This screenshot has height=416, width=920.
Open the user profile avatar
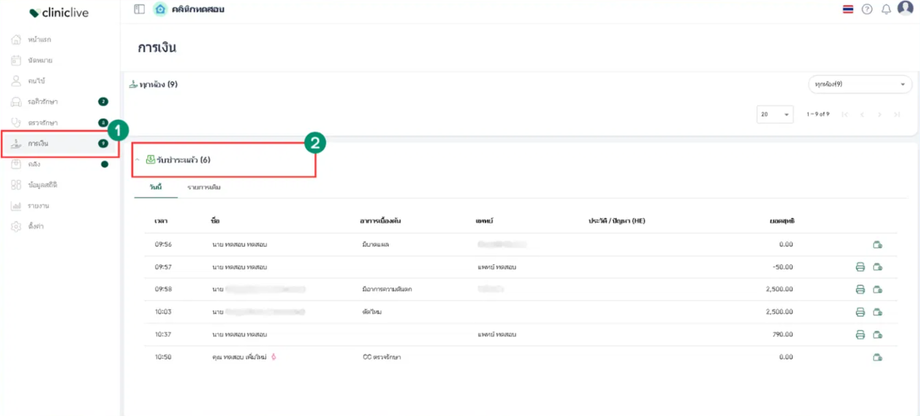coord(905,9)
